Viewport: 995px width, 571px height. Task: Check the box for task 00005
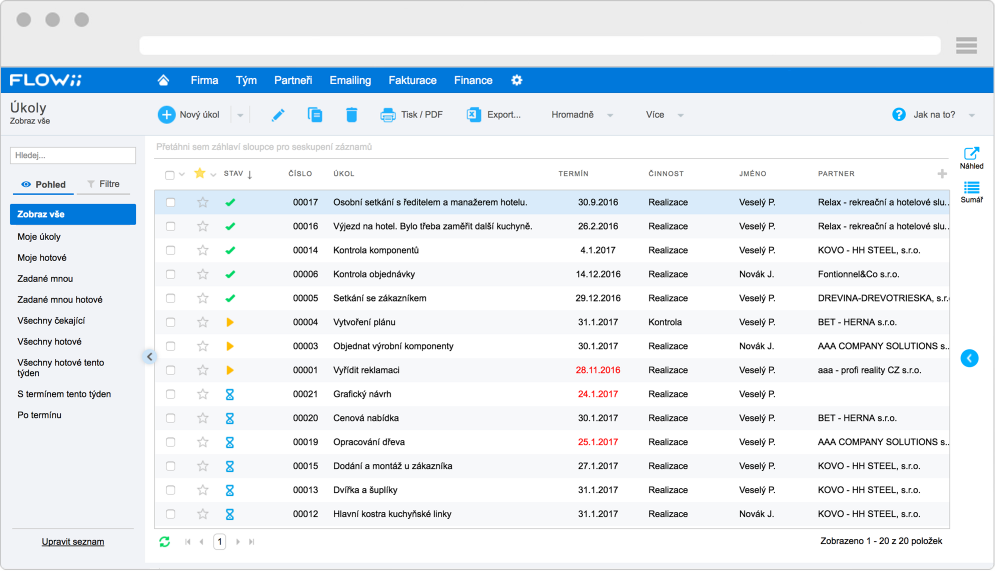(170, 298)
